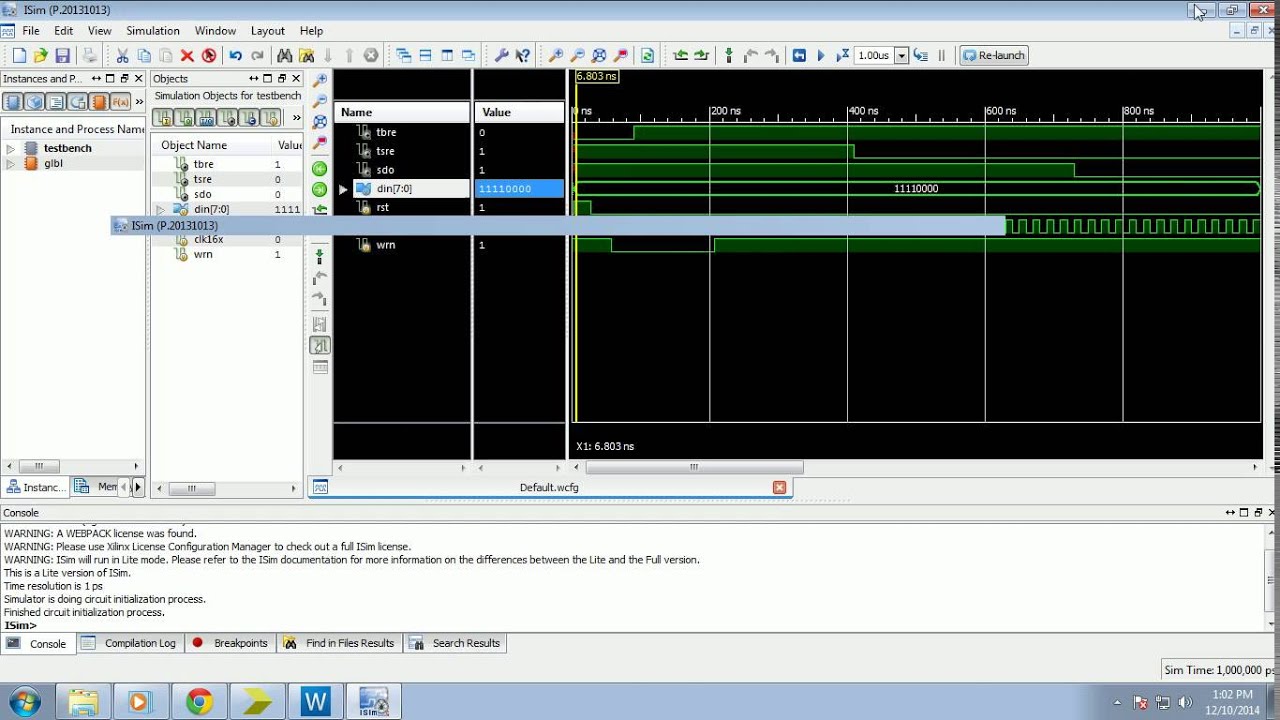Open the Edit menu
This screenshot has width=1280, height=720.
(x=63, y=31)
